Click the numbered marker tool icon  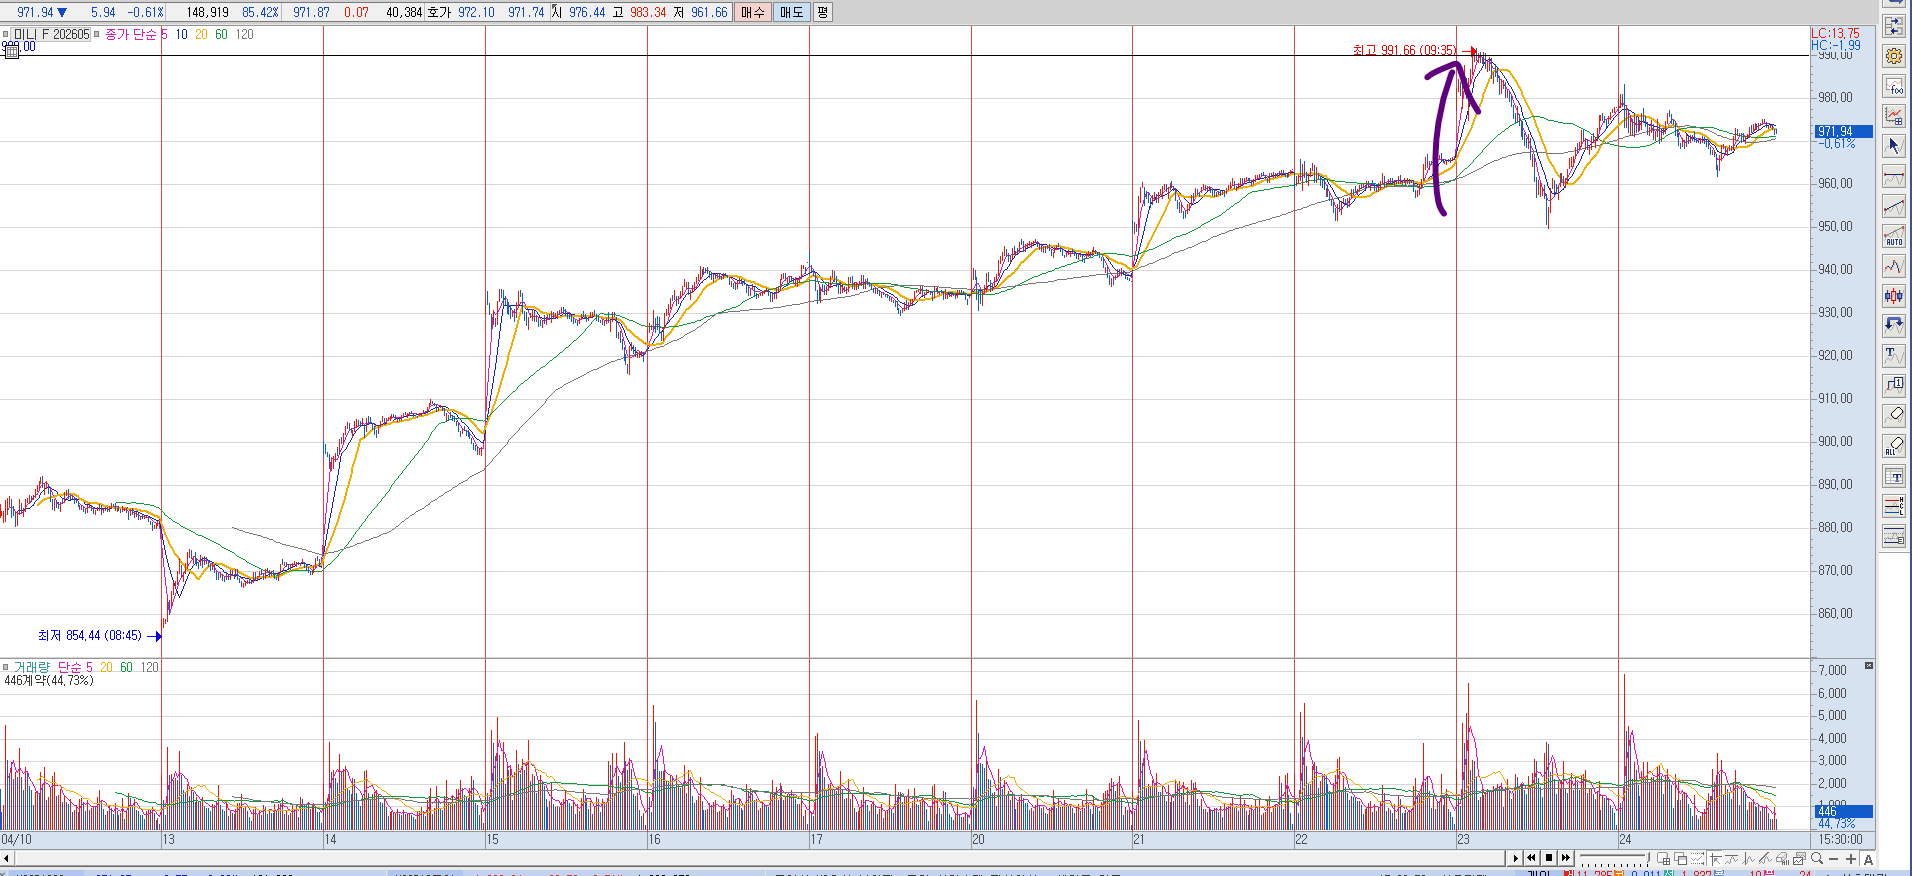[x=1893, y=385]
